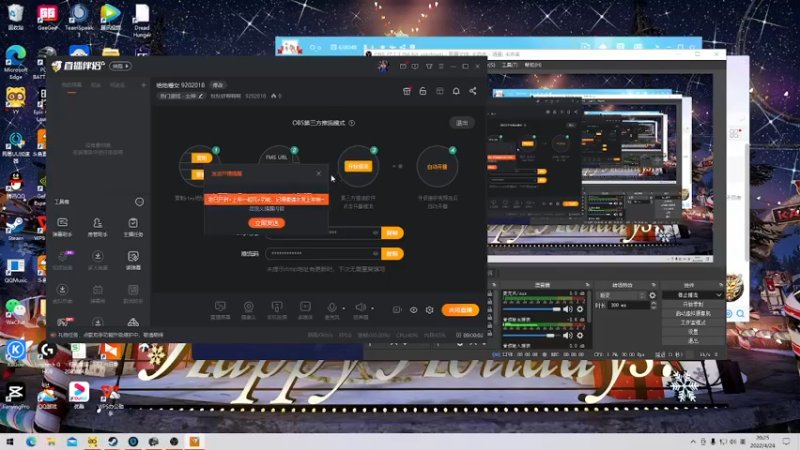Close the 发送开播提醒 popup
Image resolution: width=800 pixels, height=450 pixels.
pos(318,173)
